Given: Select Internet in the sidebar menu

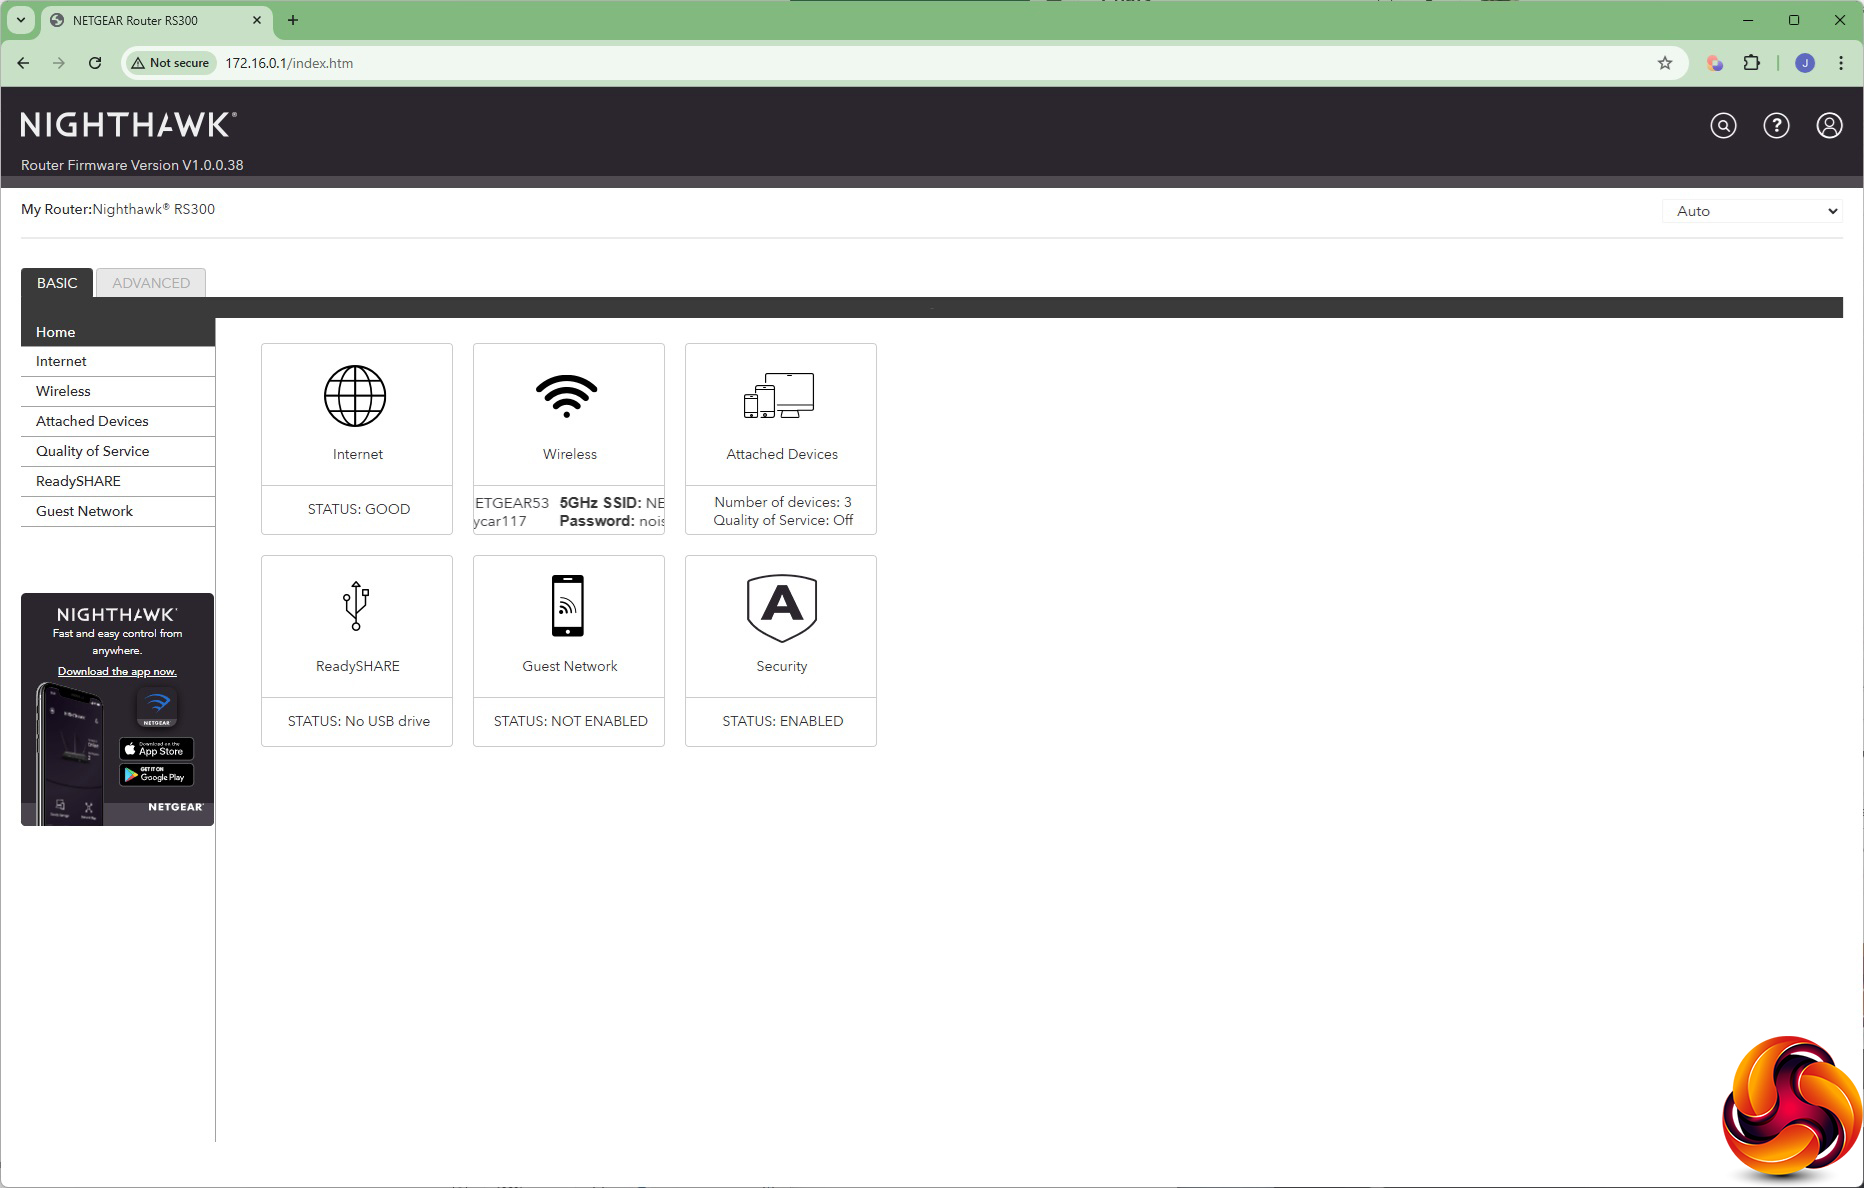Looking at the screenshot, I should 118,362.
